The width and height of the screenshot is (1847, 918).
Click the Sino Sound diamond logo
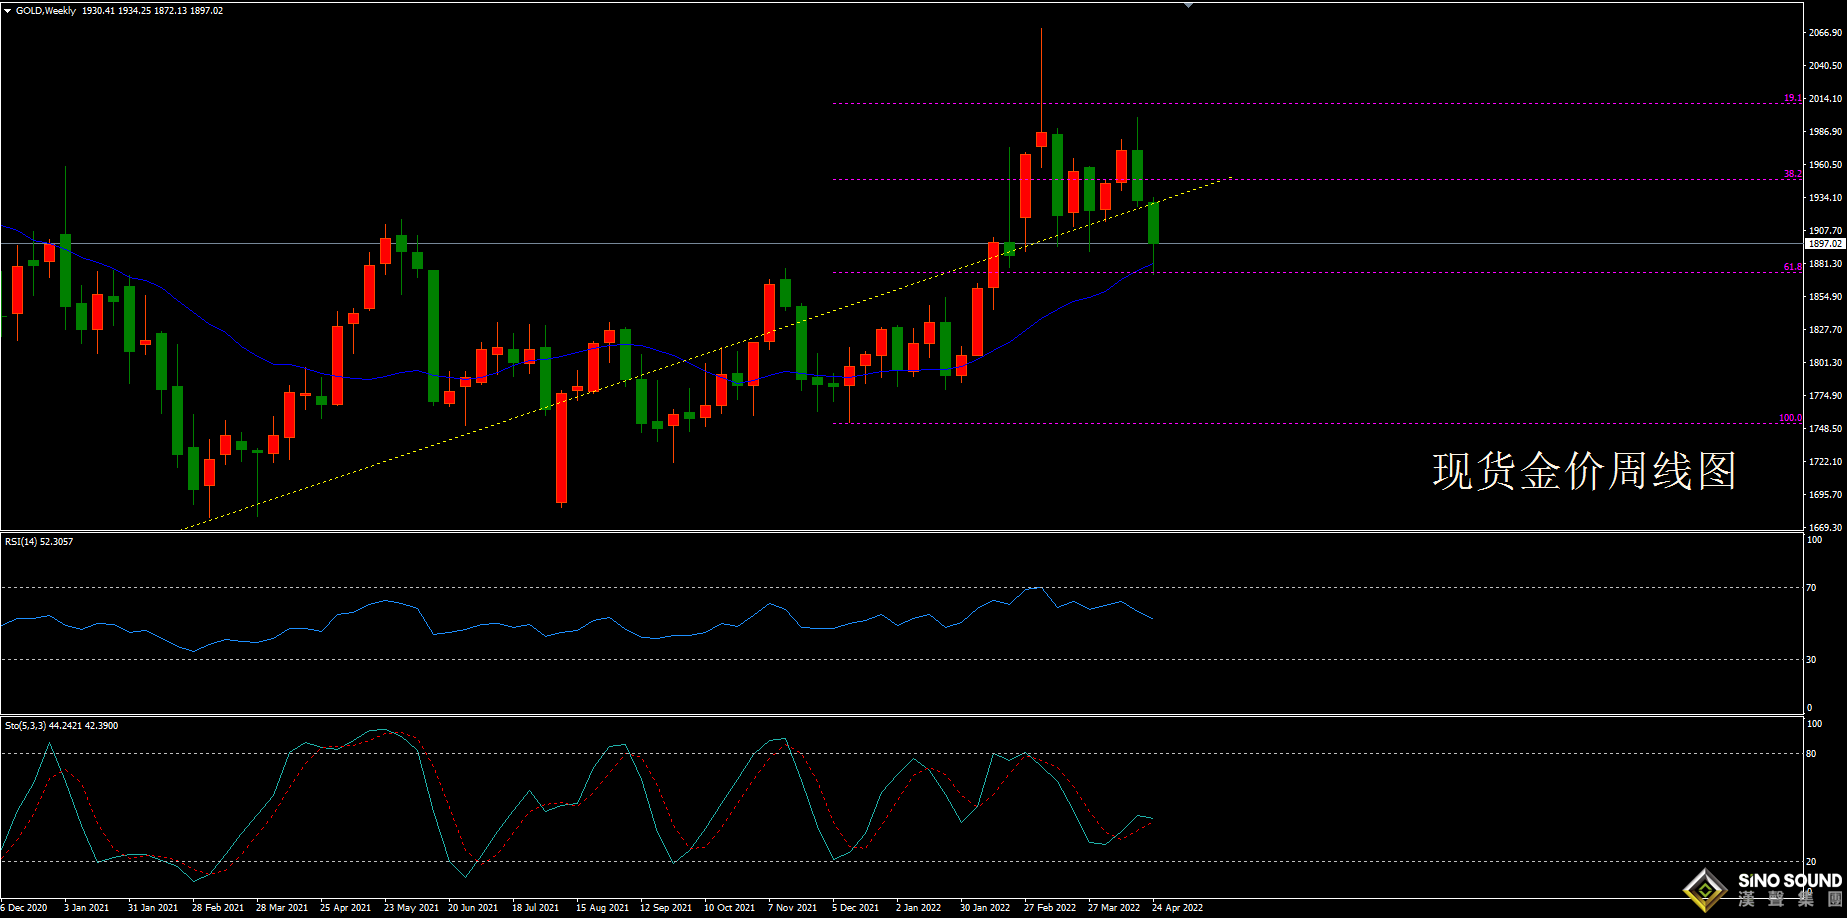pyautogui.click(x=1706, y=889)
